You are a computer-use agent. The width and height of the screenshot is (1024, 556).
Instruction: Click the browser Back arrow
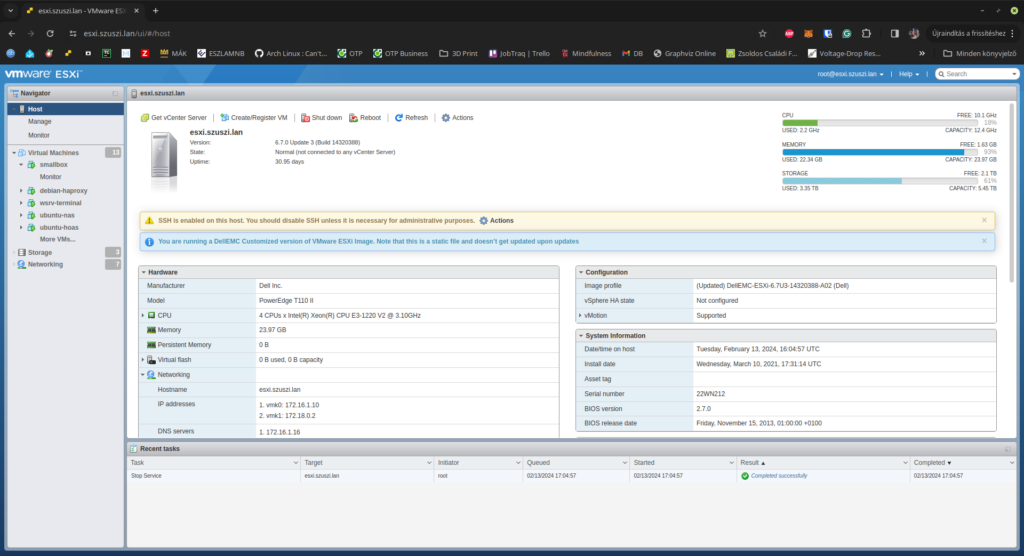pyautogui.click(x=12, y=33)
